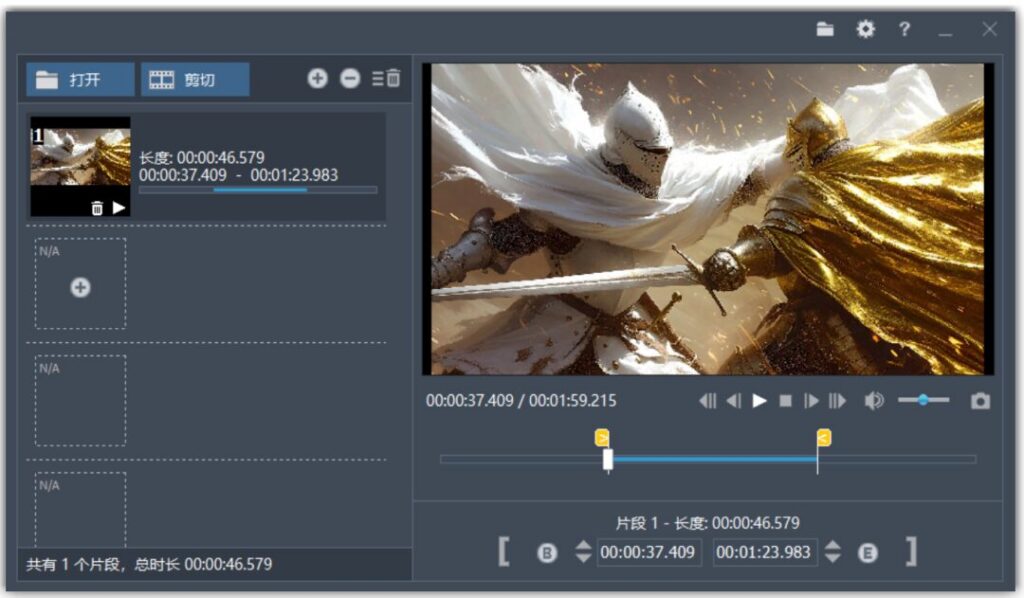Viewport: 1024px width, 598px height.
Task: Open help with the question mark icon
Action: (x=904, y=29)
